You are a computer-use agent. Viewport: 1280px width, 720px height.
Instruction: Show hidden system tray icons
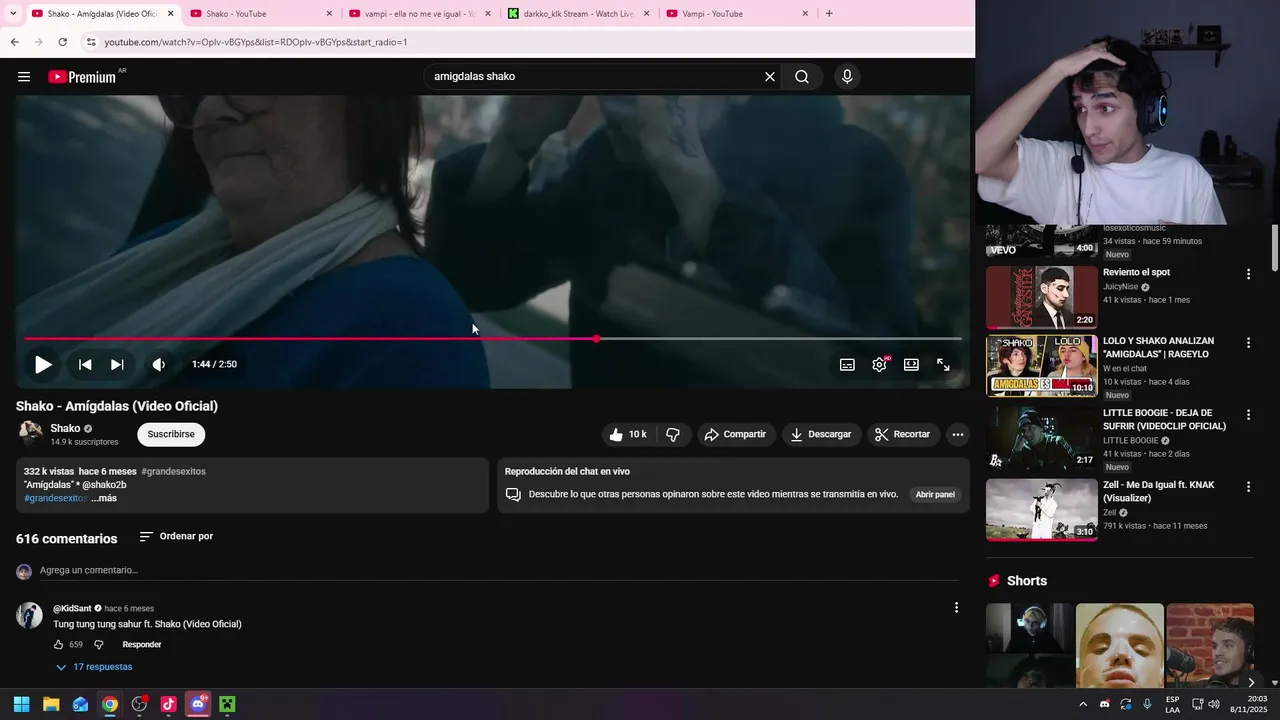[1082, 704]
